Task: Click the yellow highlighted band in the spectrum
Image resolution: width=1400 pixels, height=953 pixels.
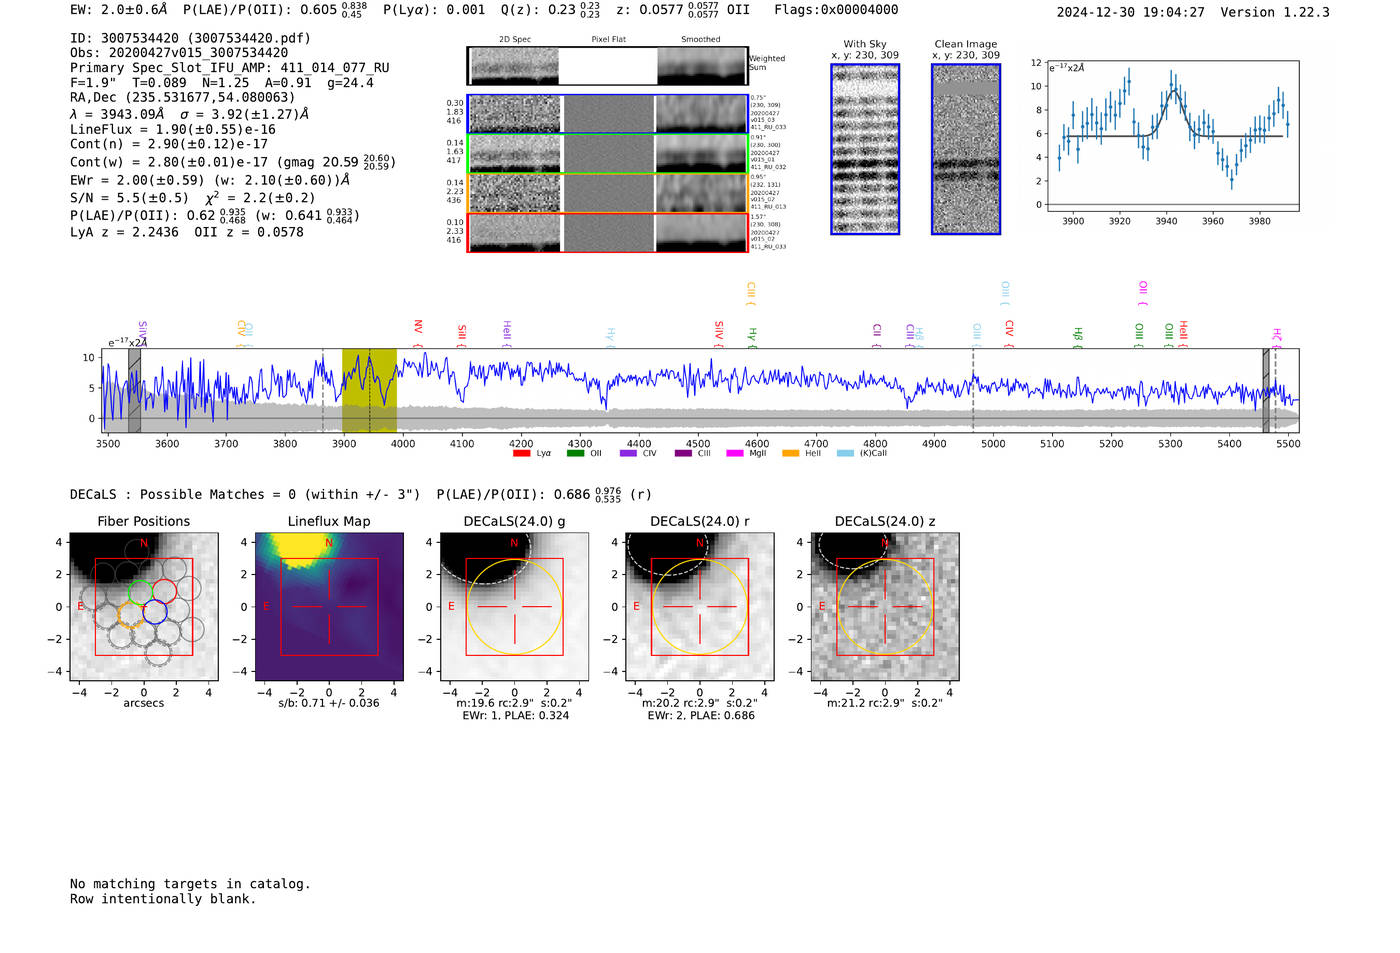Action: pyautogui.click(x=369, y=390)
